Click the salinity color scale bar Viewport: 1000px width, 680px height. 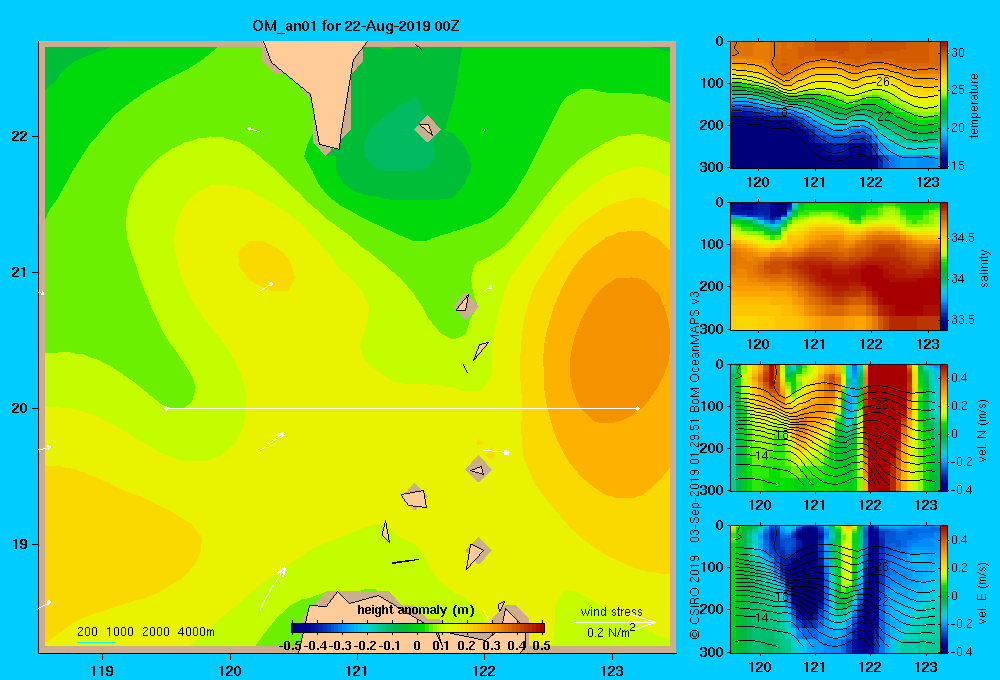tap(944, 266)
